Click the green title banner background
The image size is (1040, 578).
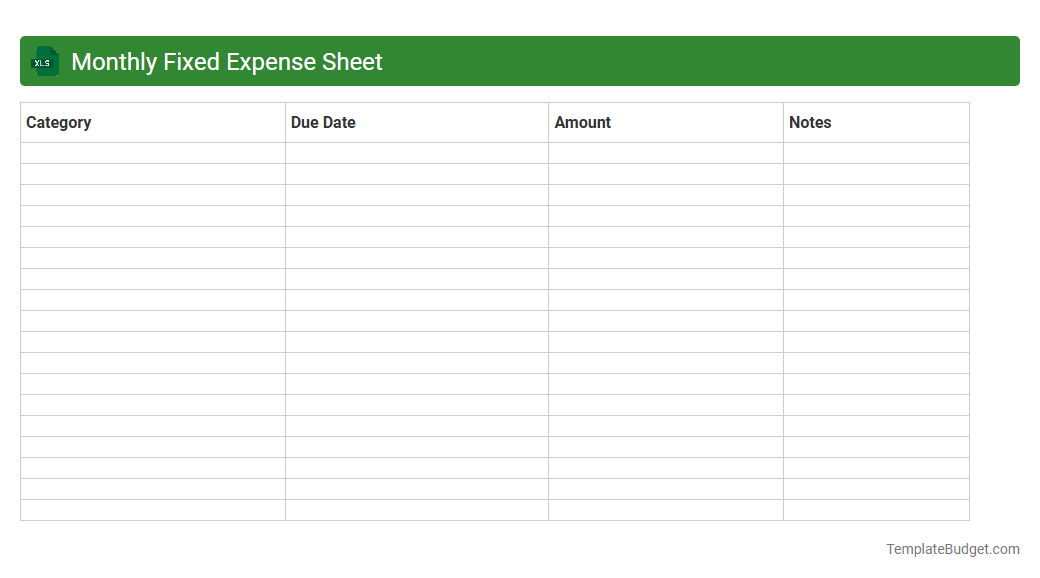650,61
